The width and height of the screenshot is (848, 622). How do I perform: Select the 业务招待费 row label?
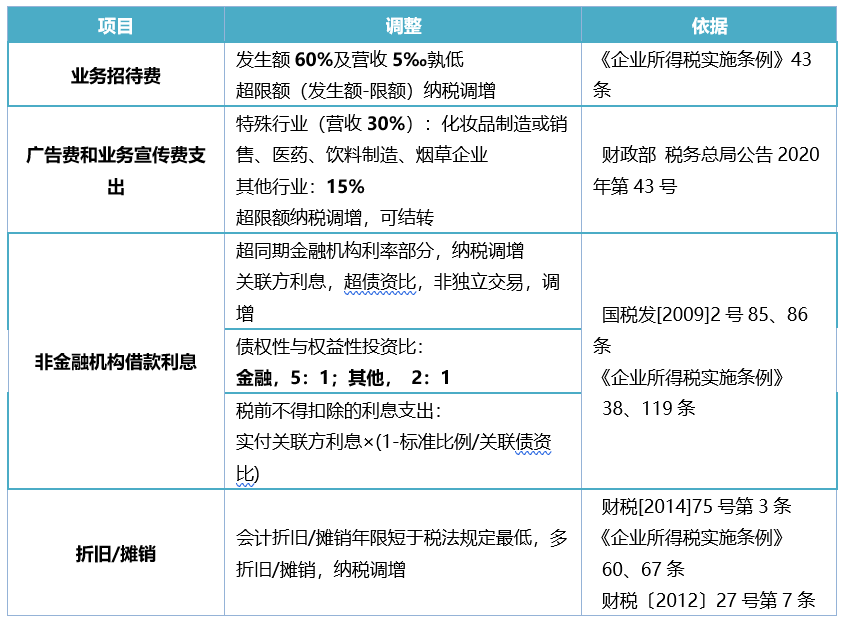pyautogui.click(x=116, y=75)
